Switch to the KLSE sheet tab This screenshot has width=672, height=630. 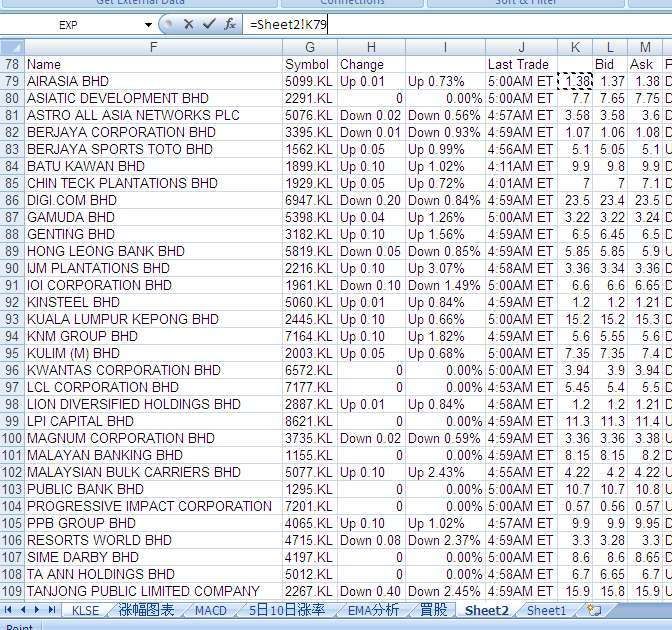coord(85,610)
